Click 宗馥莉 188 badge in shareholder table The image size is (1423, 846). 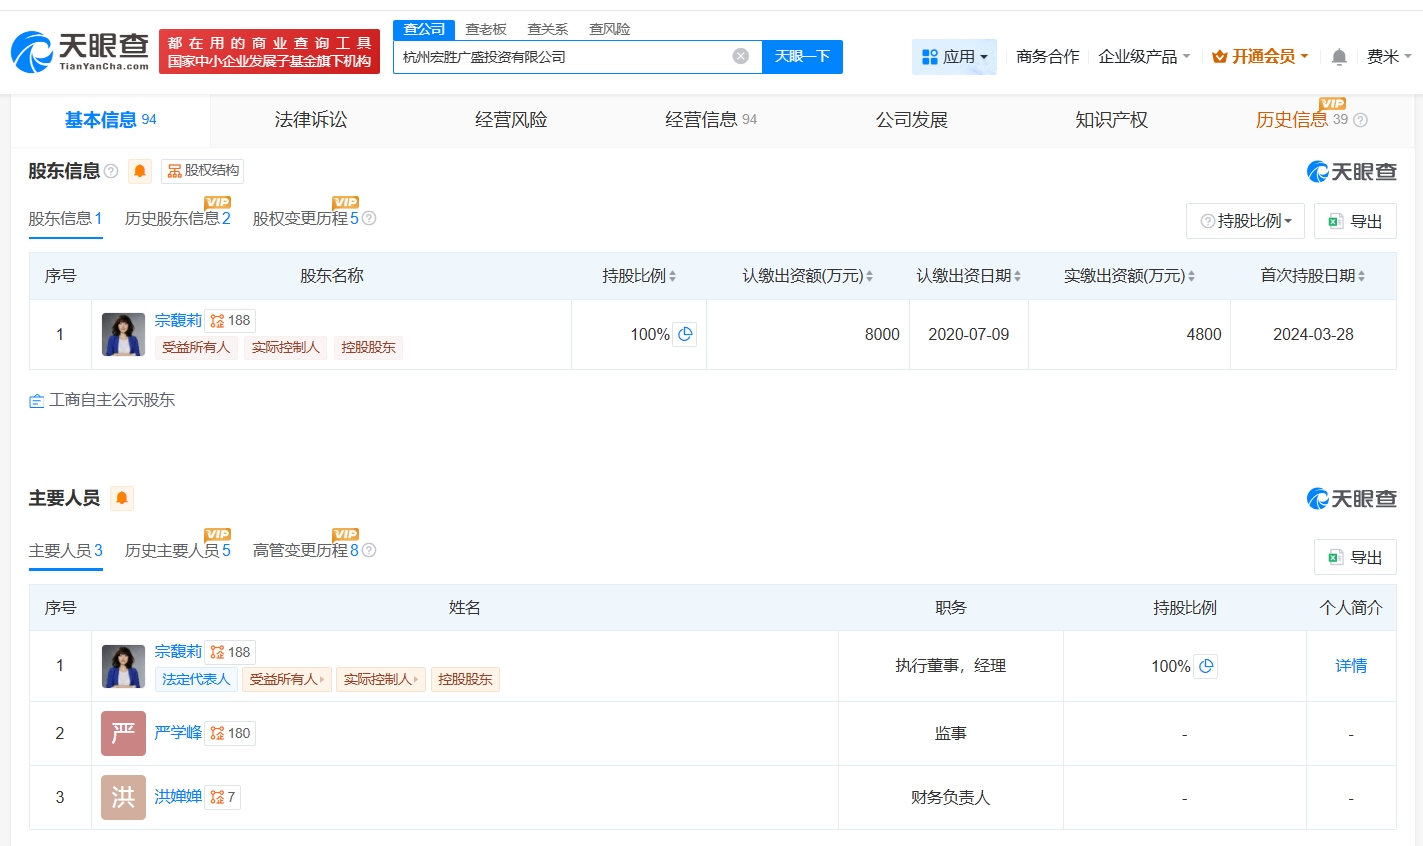point(230,321)
